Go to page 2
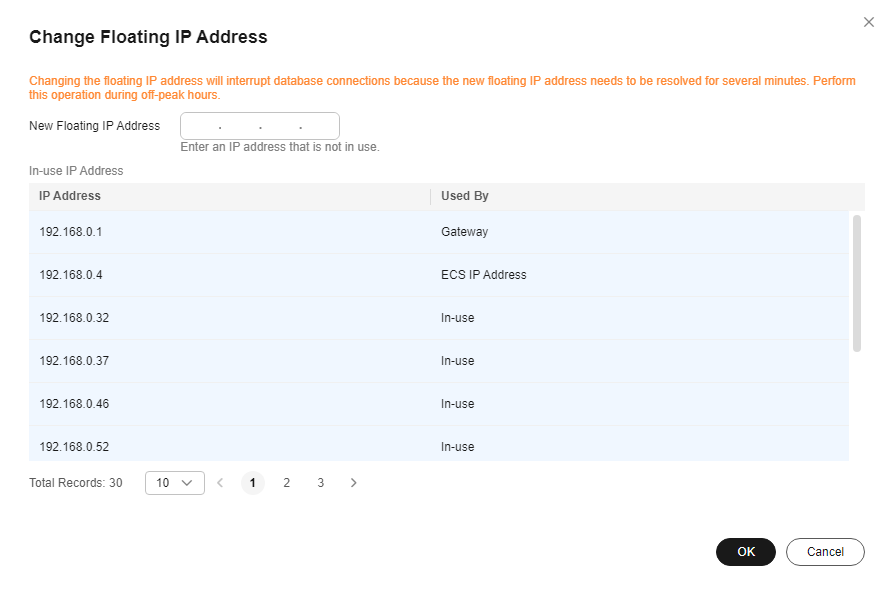This screenshot has height=594, width=890. click(x=287, y=483)
